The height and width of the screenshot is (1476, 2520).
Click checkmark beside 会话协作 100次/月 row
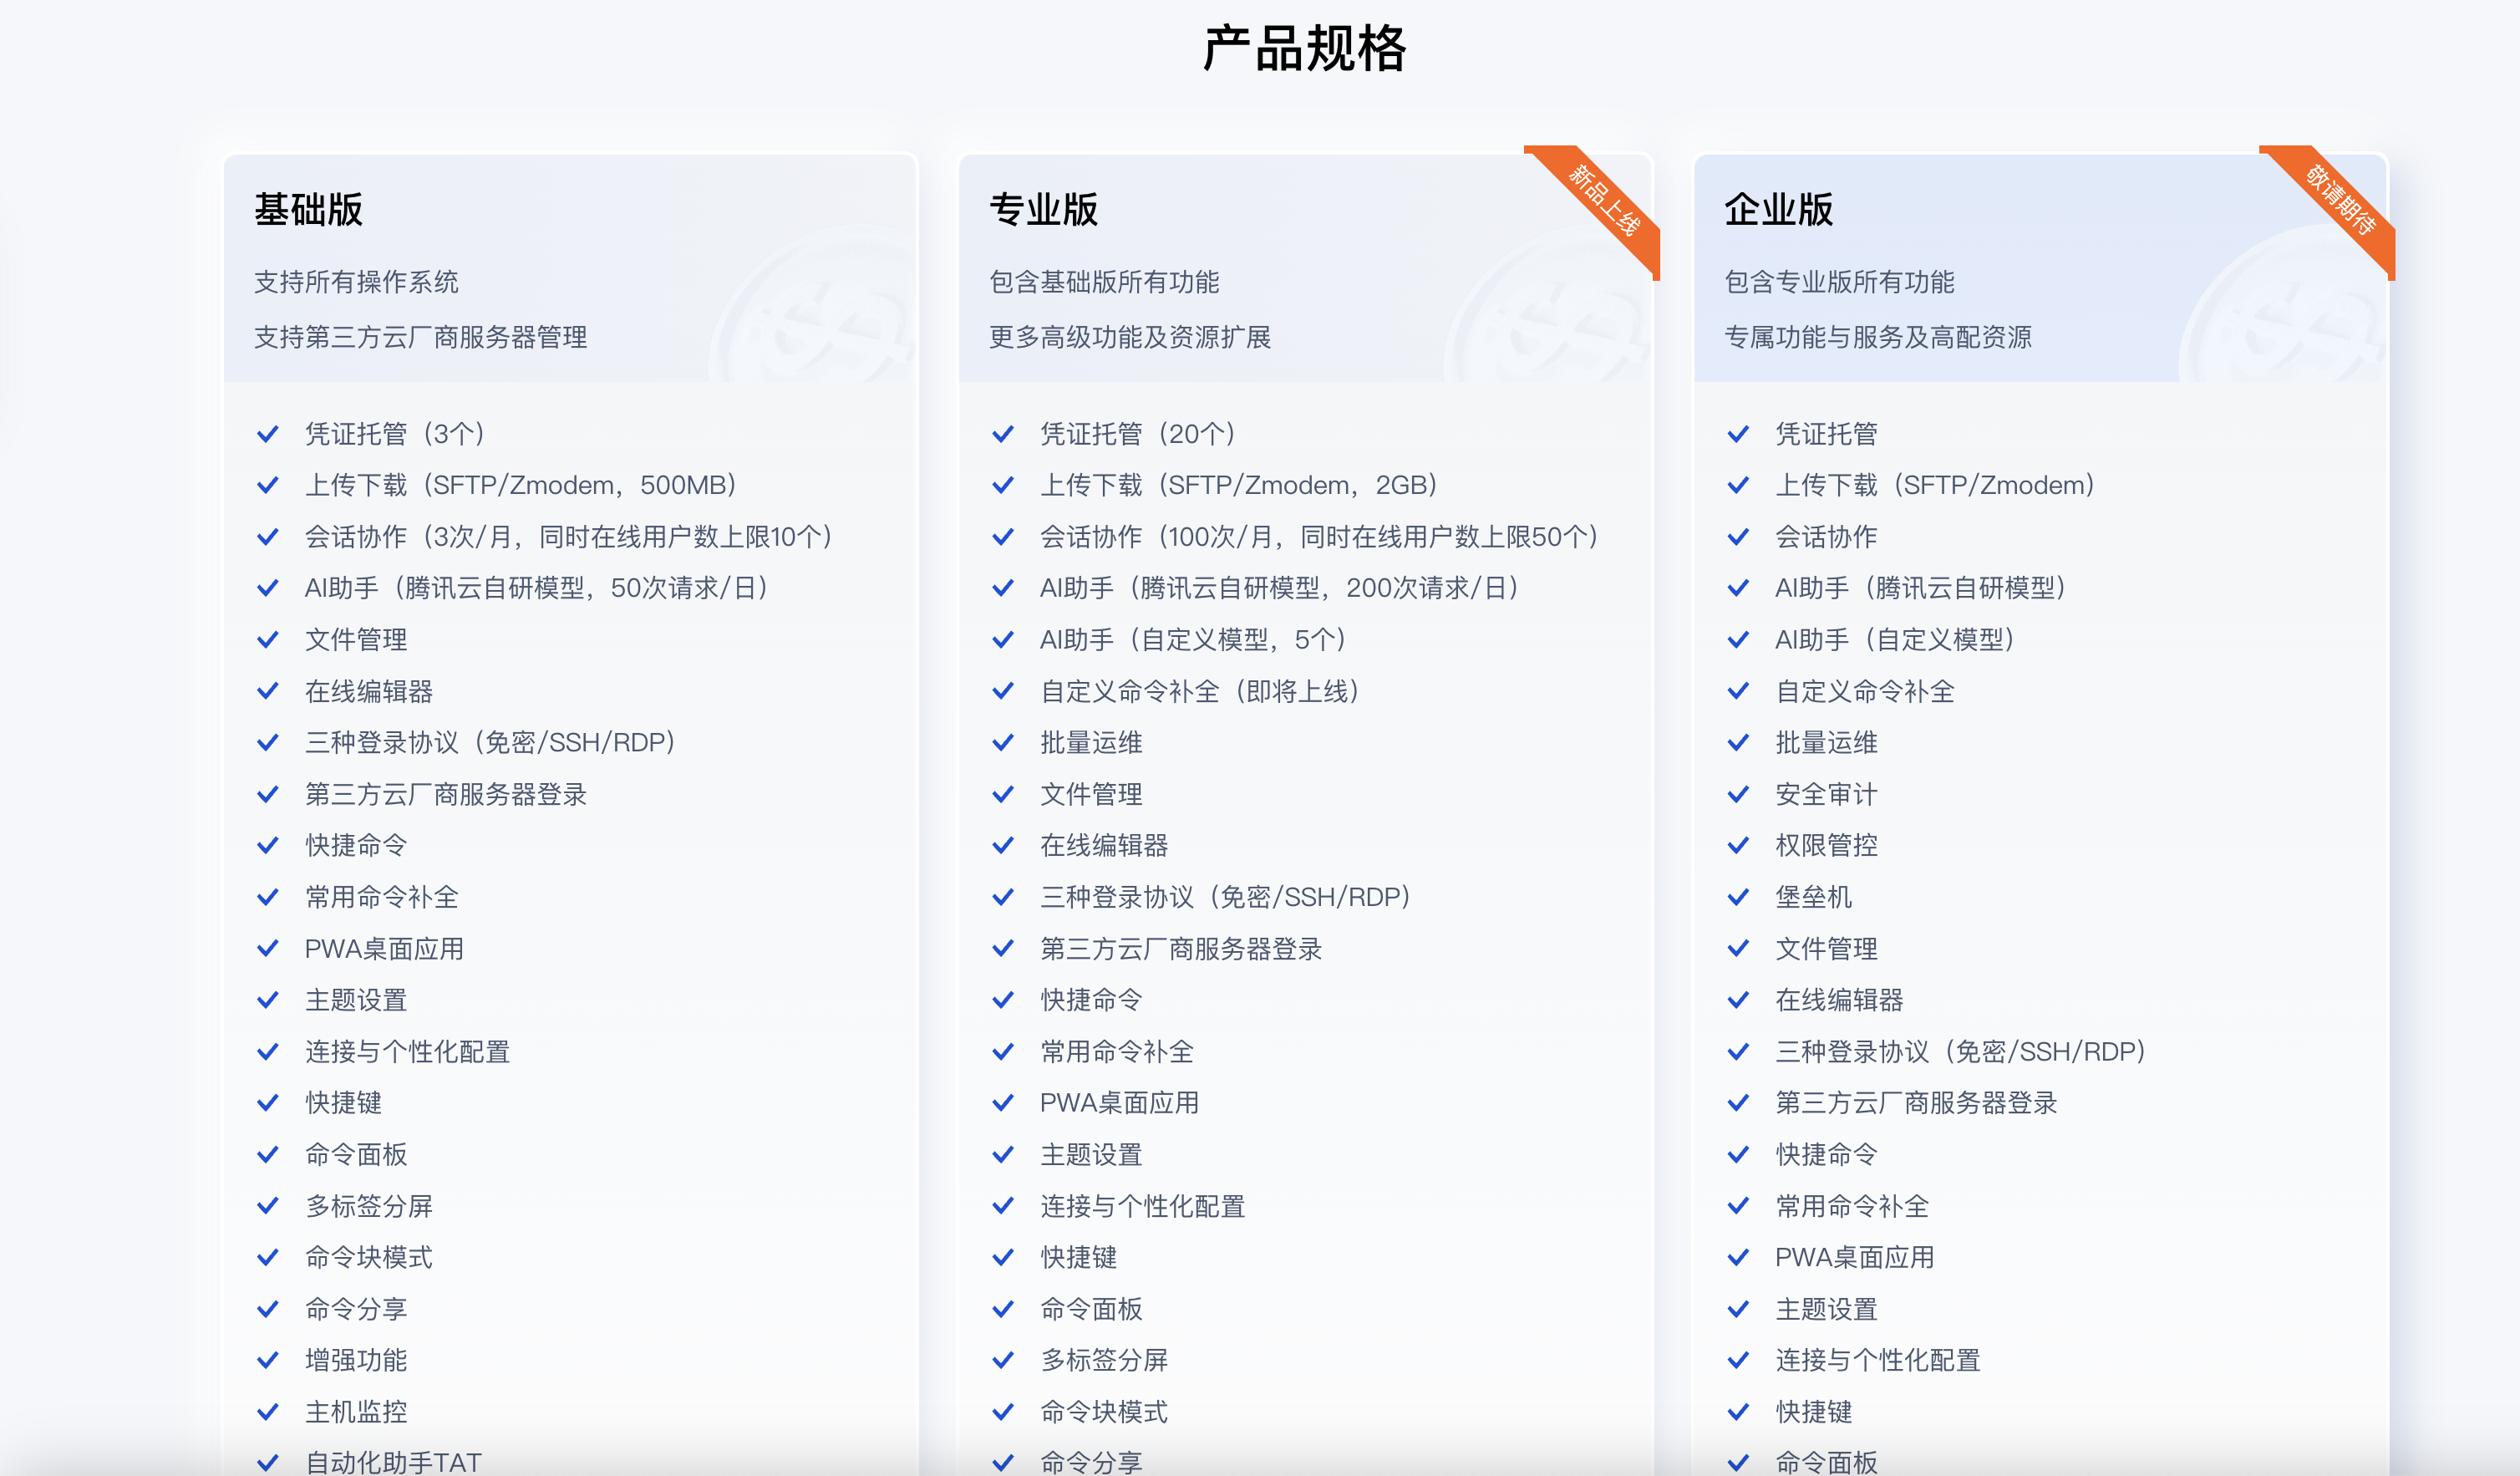(1002, 537)
